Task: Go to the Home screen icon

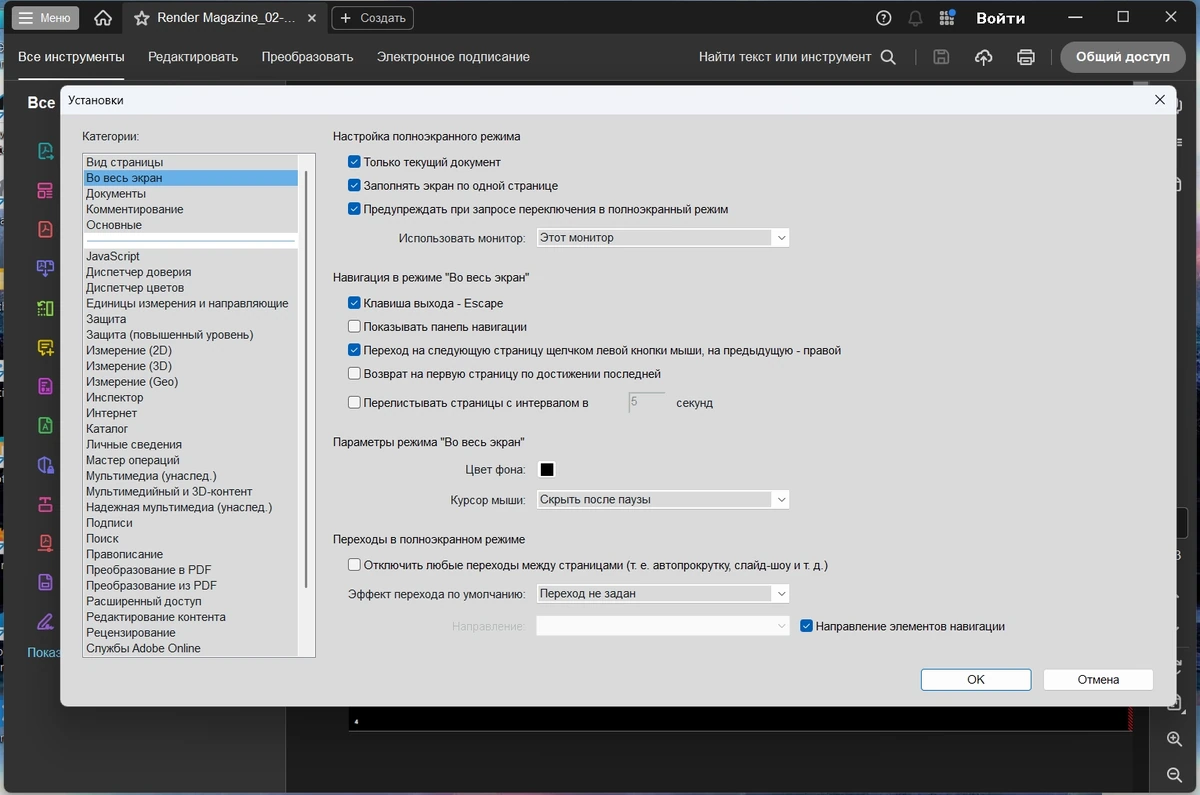Action: coord(103,18)
